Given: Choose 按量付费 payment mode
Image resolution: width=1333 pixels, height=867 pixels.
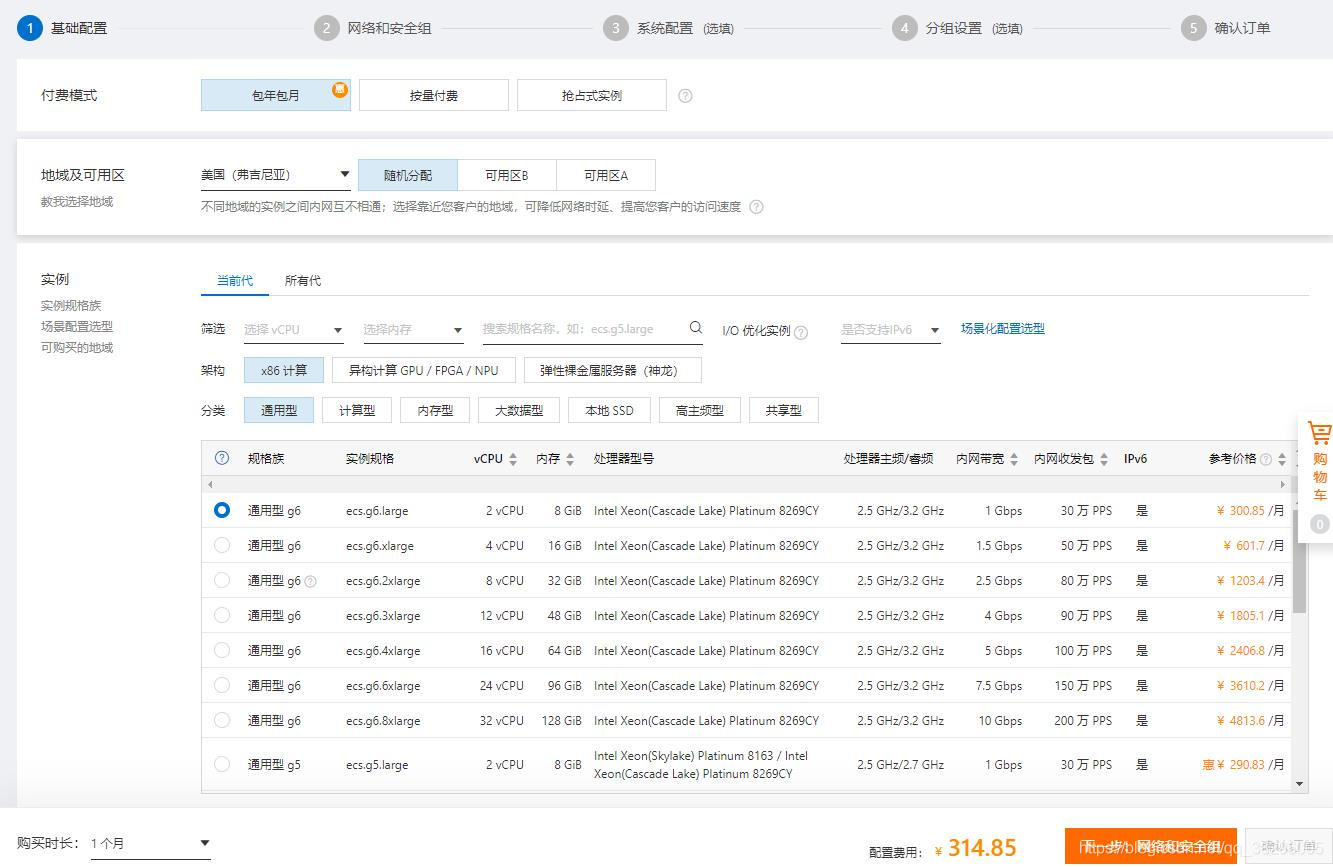Looking at the screenshot, I should click(434, 95).
